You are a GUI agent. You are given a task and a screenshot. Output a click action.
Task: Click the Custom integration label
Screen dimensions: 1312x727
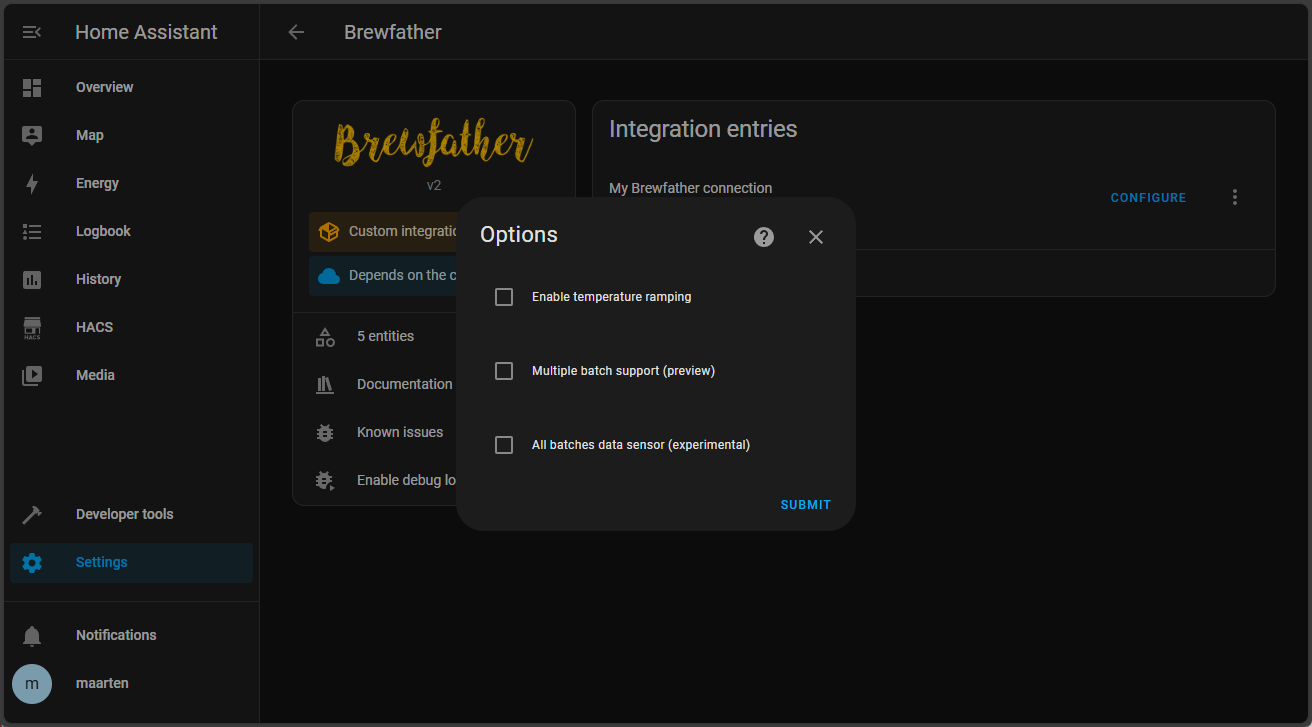pos(403,231)
